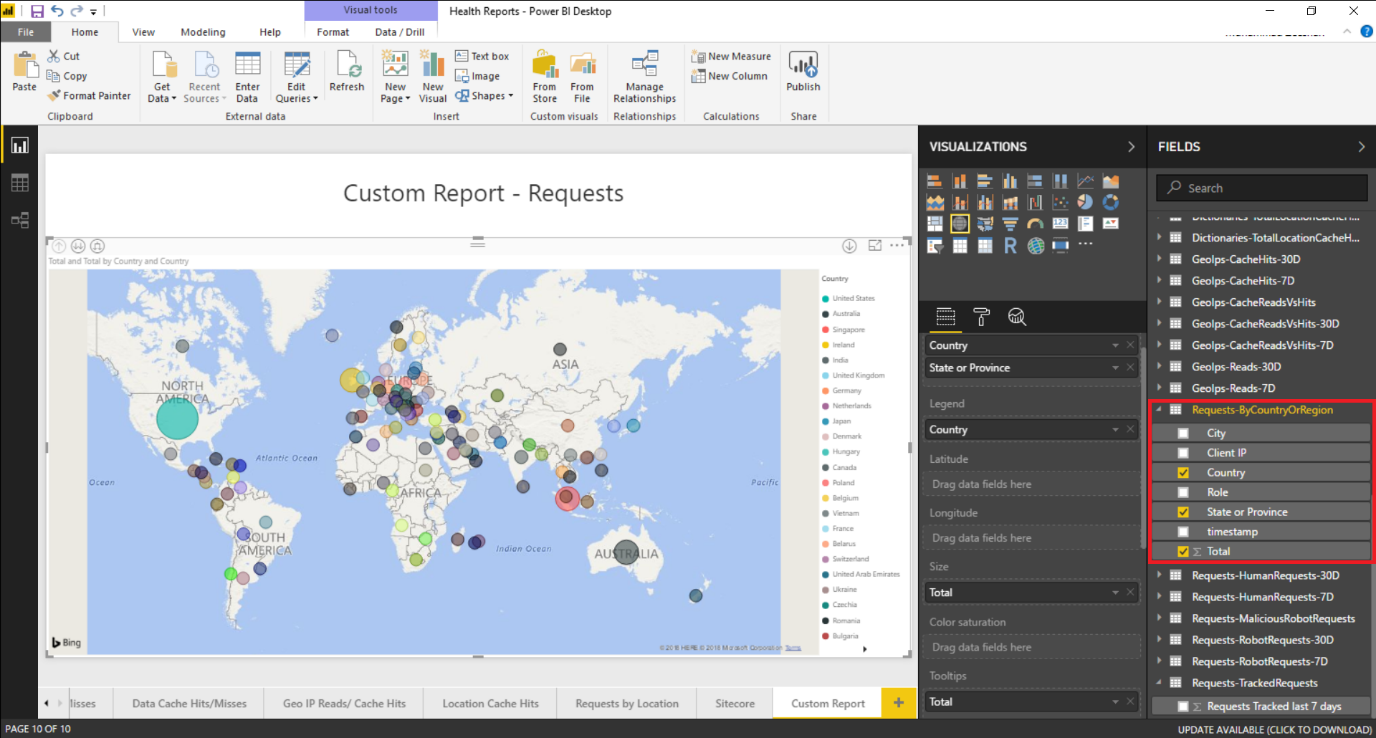
Task: Select the R script visual icon
Action: [1010, 245]
